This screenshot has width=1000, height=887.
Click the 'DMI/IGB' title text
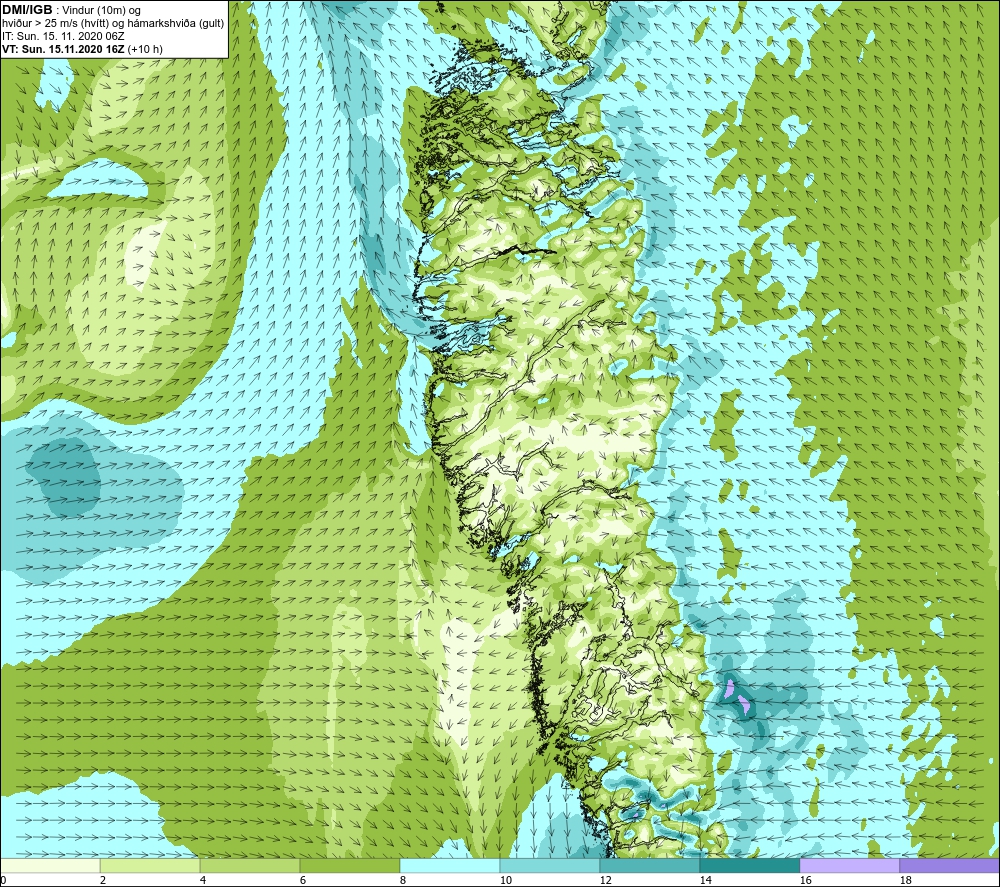[27, 10]
